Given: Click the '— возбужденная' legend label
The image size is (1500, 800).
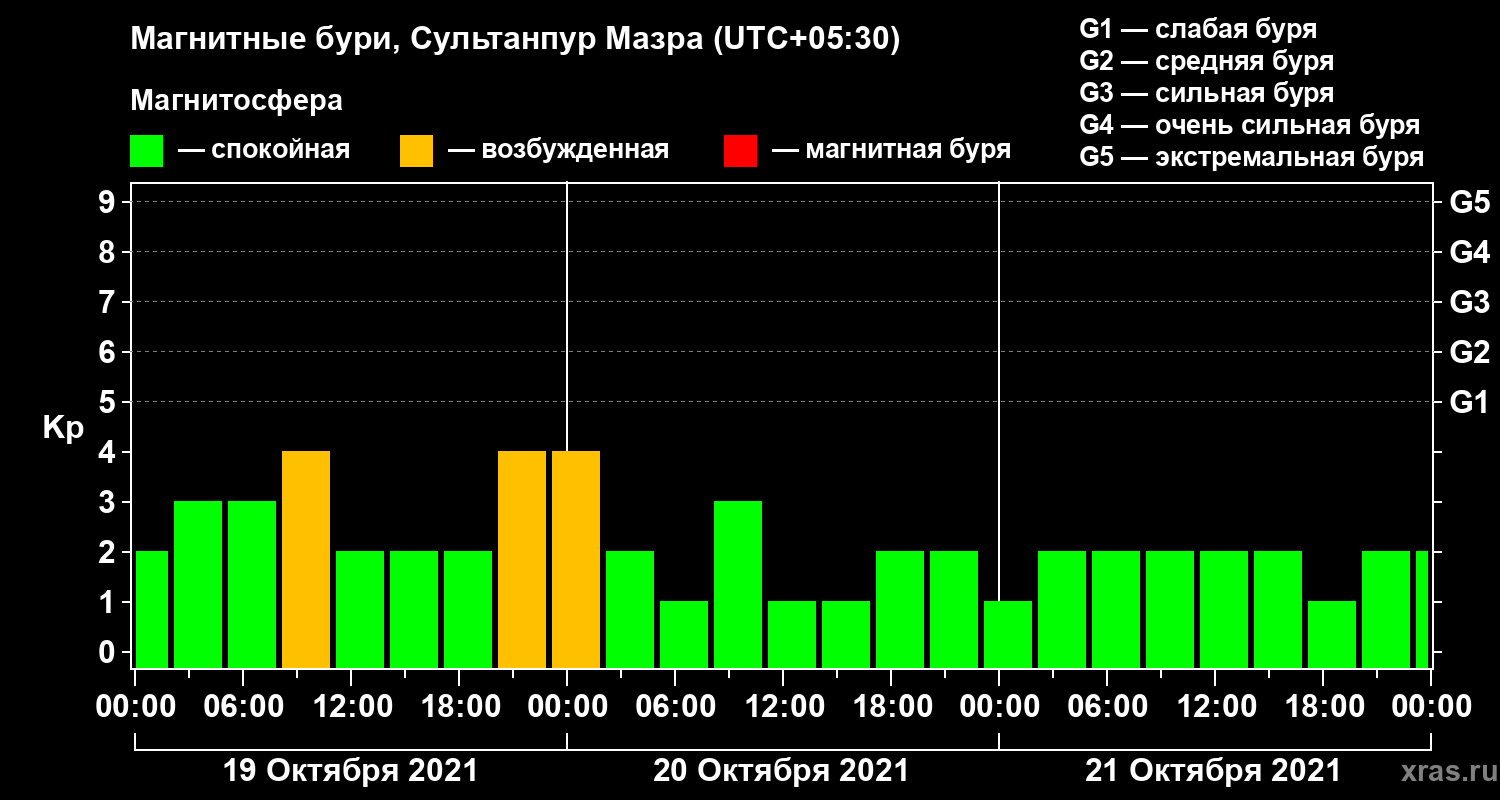Looking at the screenshot, I should pos(558,151).
